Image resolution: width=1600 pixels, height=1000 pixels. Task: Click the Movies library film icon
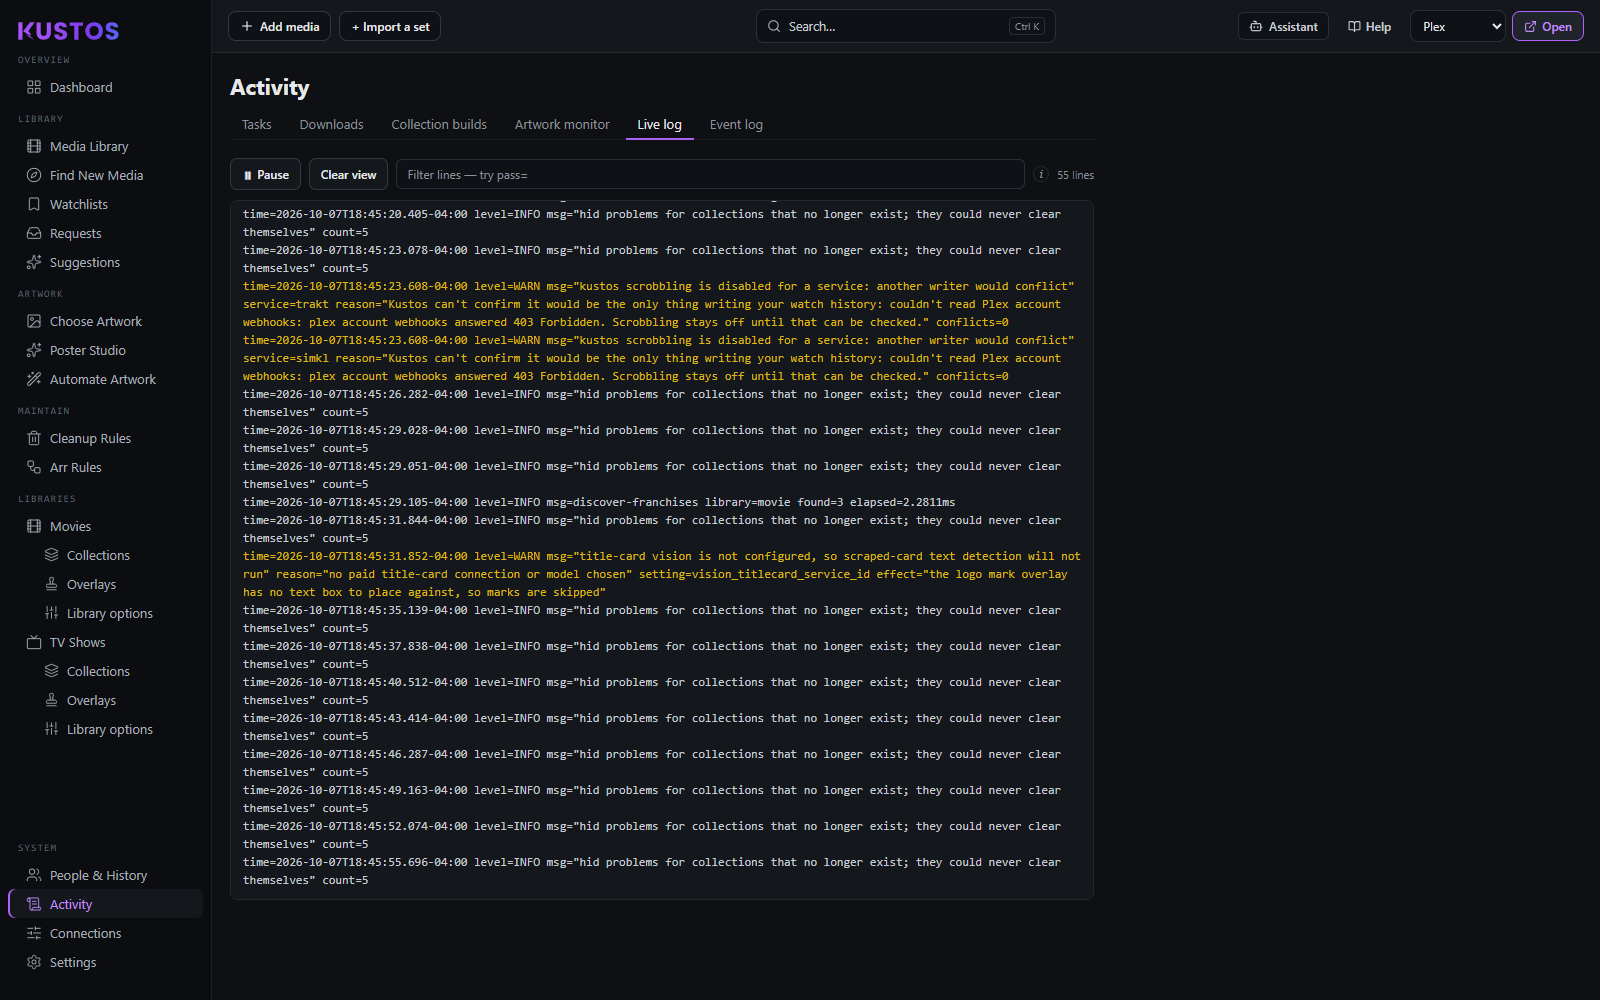34,526
